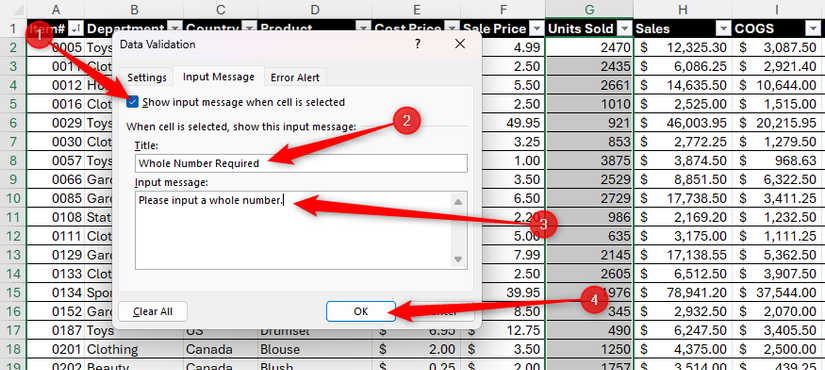Select row 10 header

coord(13,198)
